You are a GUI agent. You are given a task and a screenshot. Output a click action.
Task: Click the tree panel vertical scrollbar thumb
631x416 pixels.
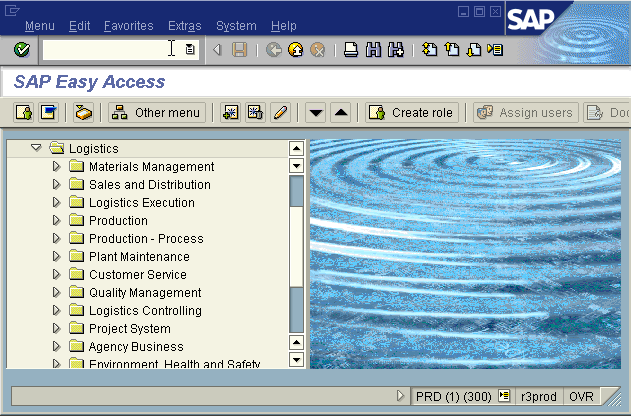[x=296, y=252]
